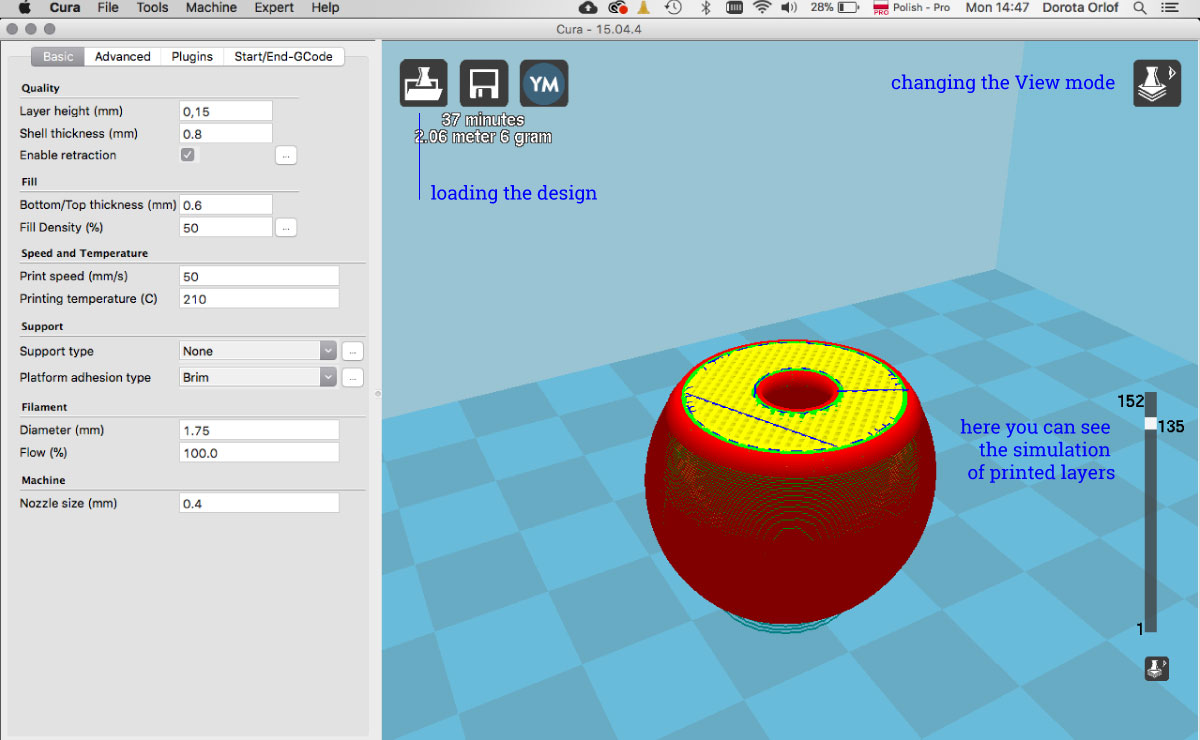Open the Notification Center icon
Image resolution: width=1200 pixels, height=740 pixels.
(x=1170, y=8)
